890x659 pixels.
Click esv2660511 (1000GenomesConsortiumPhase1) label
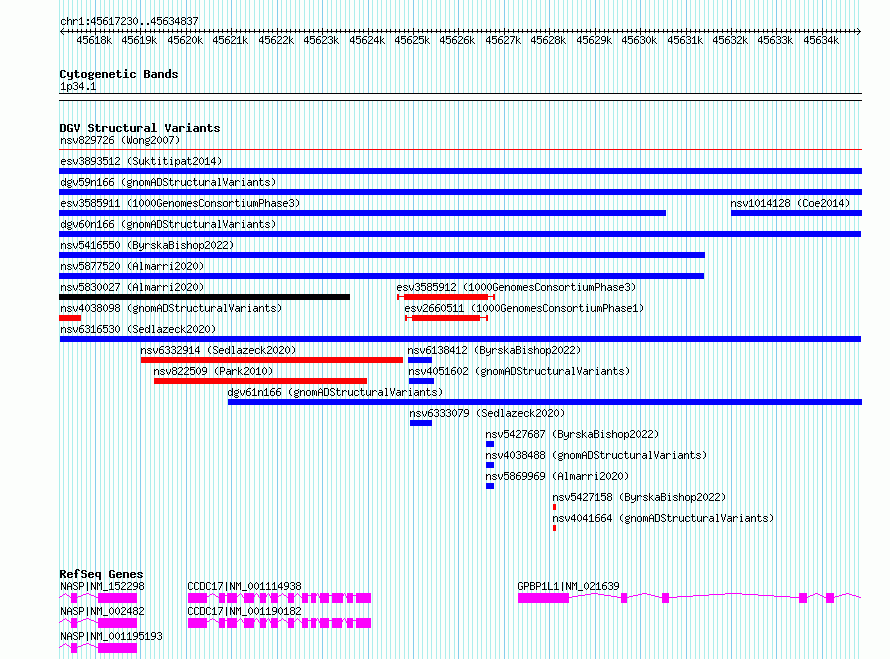click(x=524, y=308)
